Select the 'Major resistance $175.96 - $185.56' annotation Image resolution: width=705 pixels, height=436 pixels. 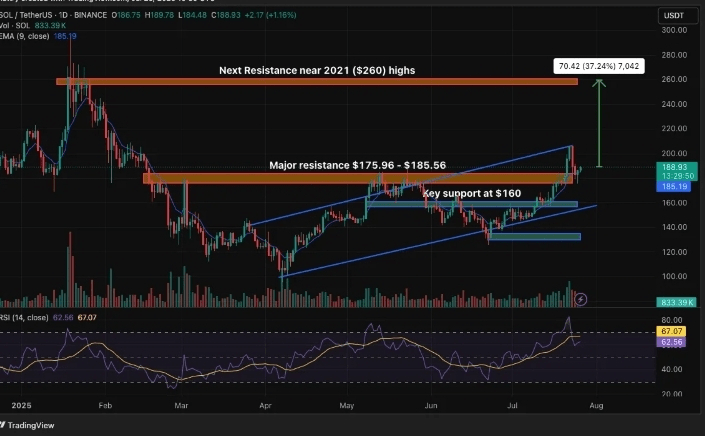click(x=357, y=165)
